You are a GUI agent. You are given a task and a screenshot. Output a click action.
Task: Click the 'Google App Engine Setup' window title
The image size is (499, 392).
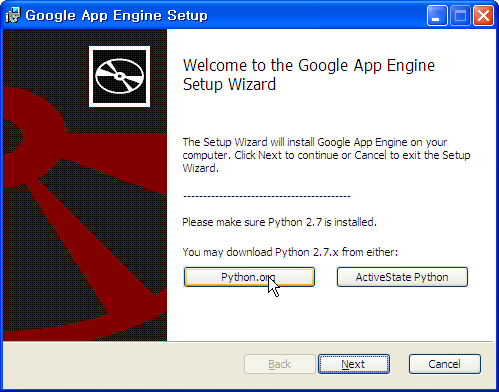[117, 16]
